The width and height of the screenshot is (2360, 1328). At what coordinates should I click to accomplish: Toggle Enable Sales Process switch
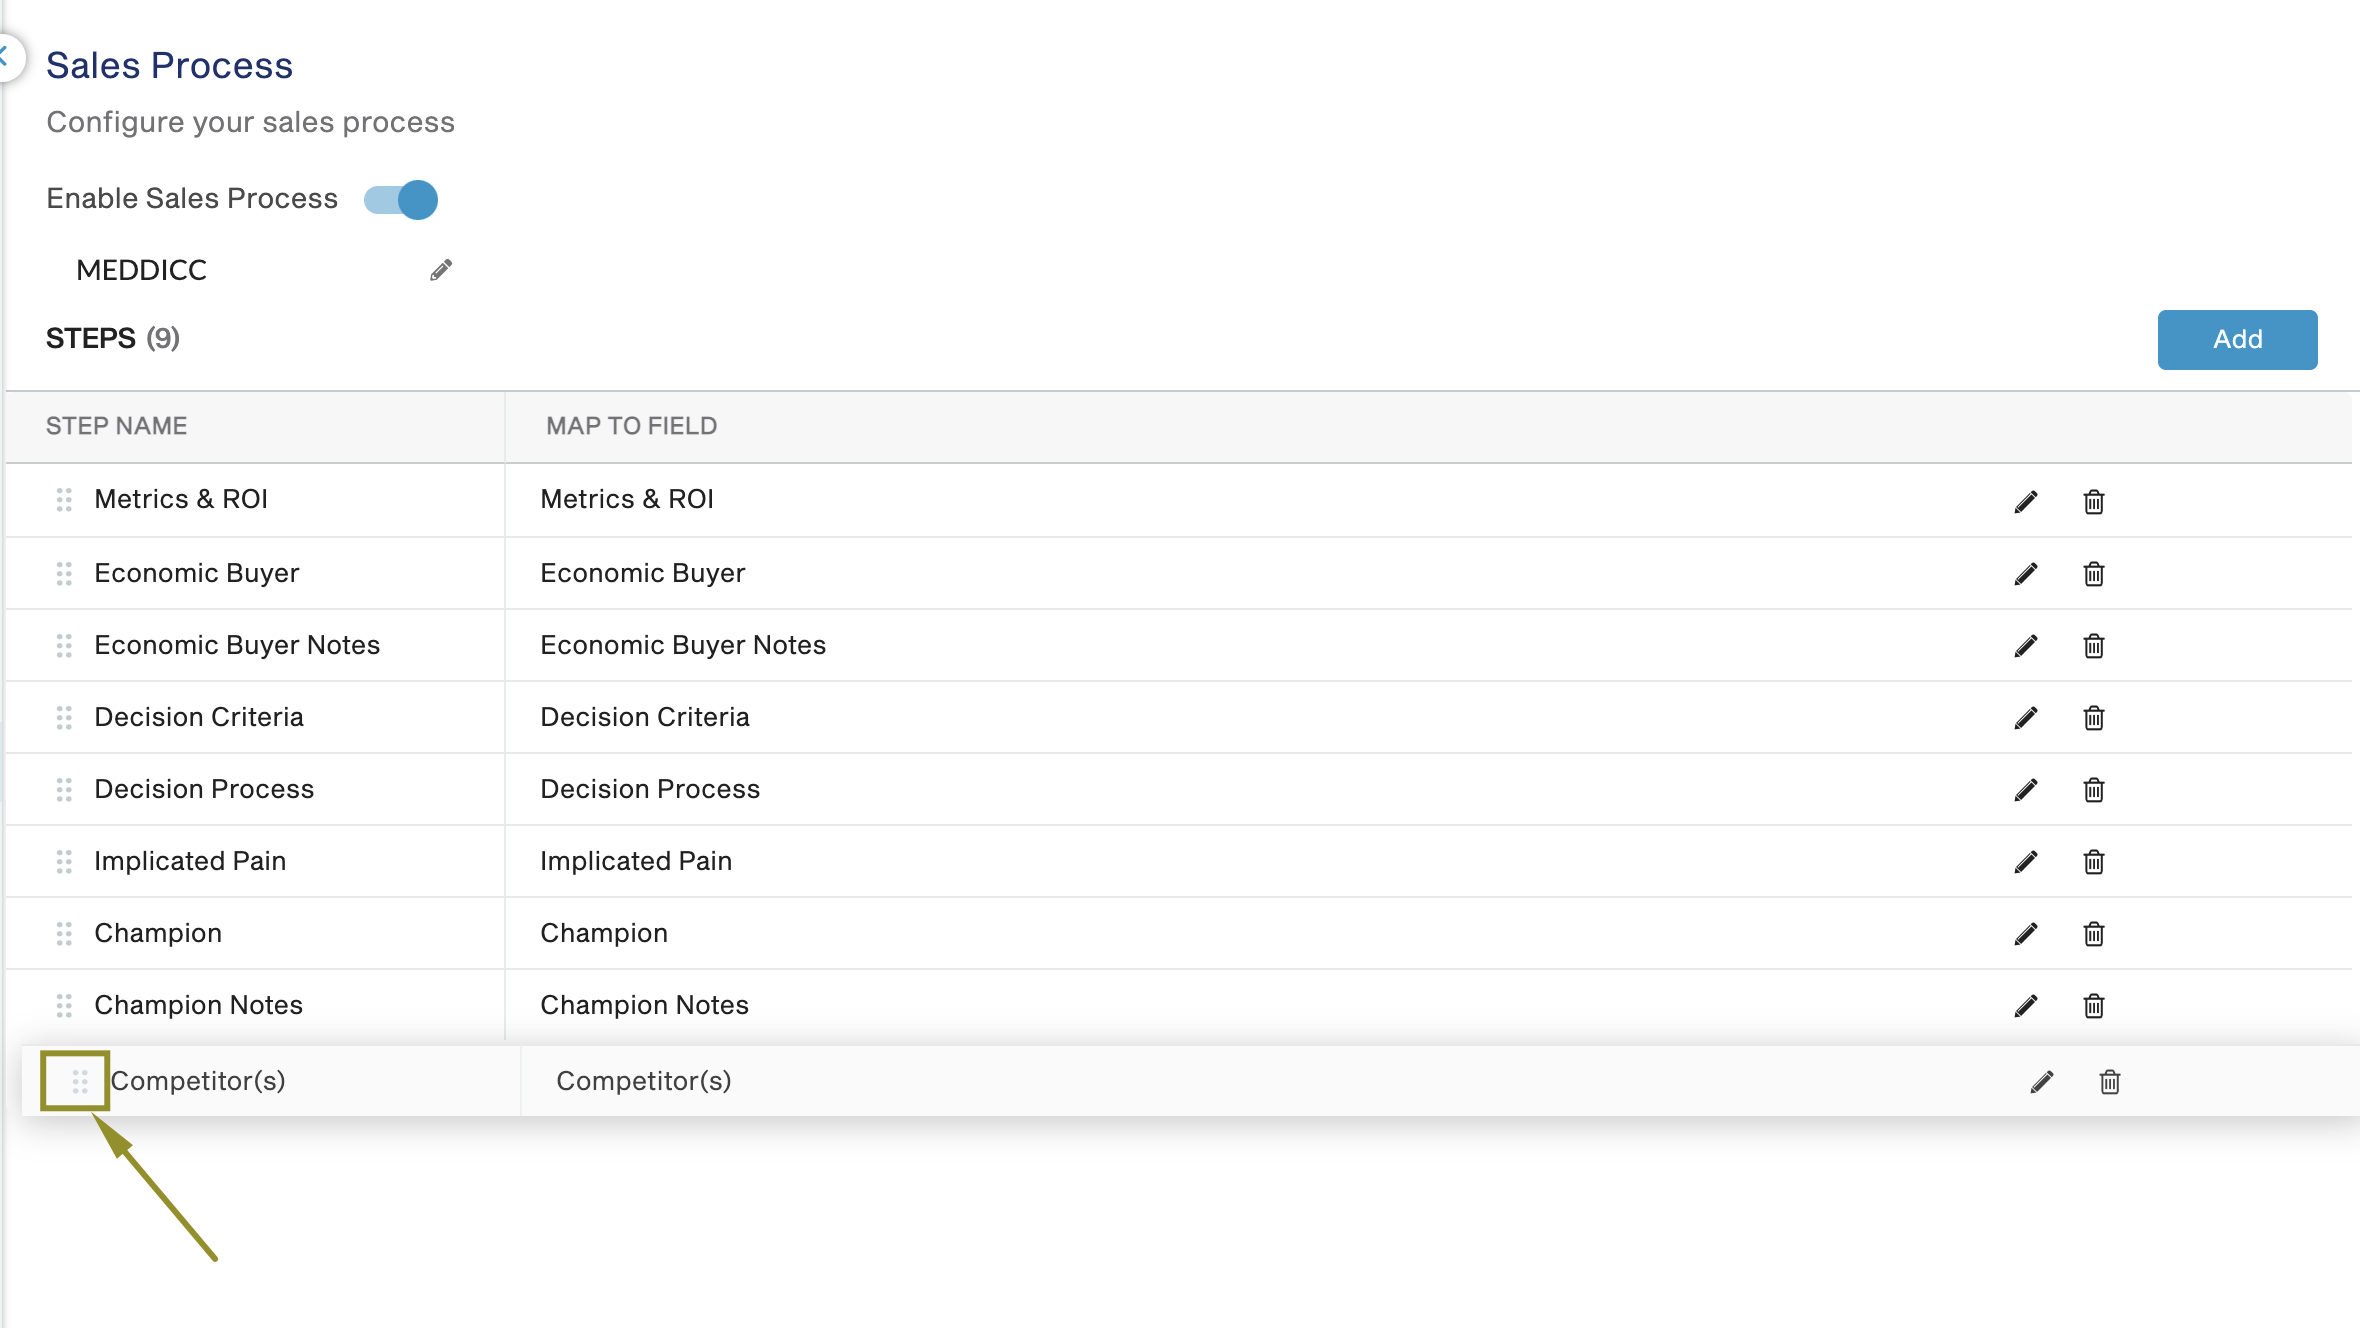point(401,199)
